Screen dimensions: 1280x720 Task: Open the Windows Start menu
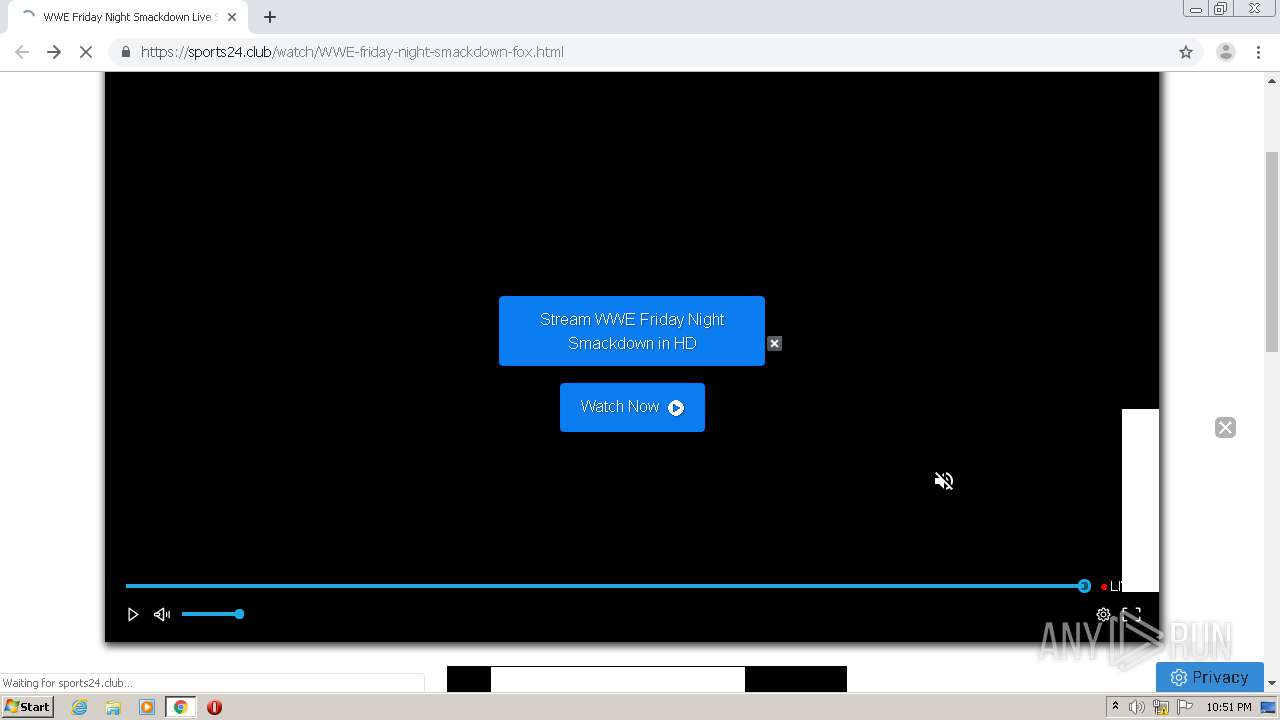27,707
